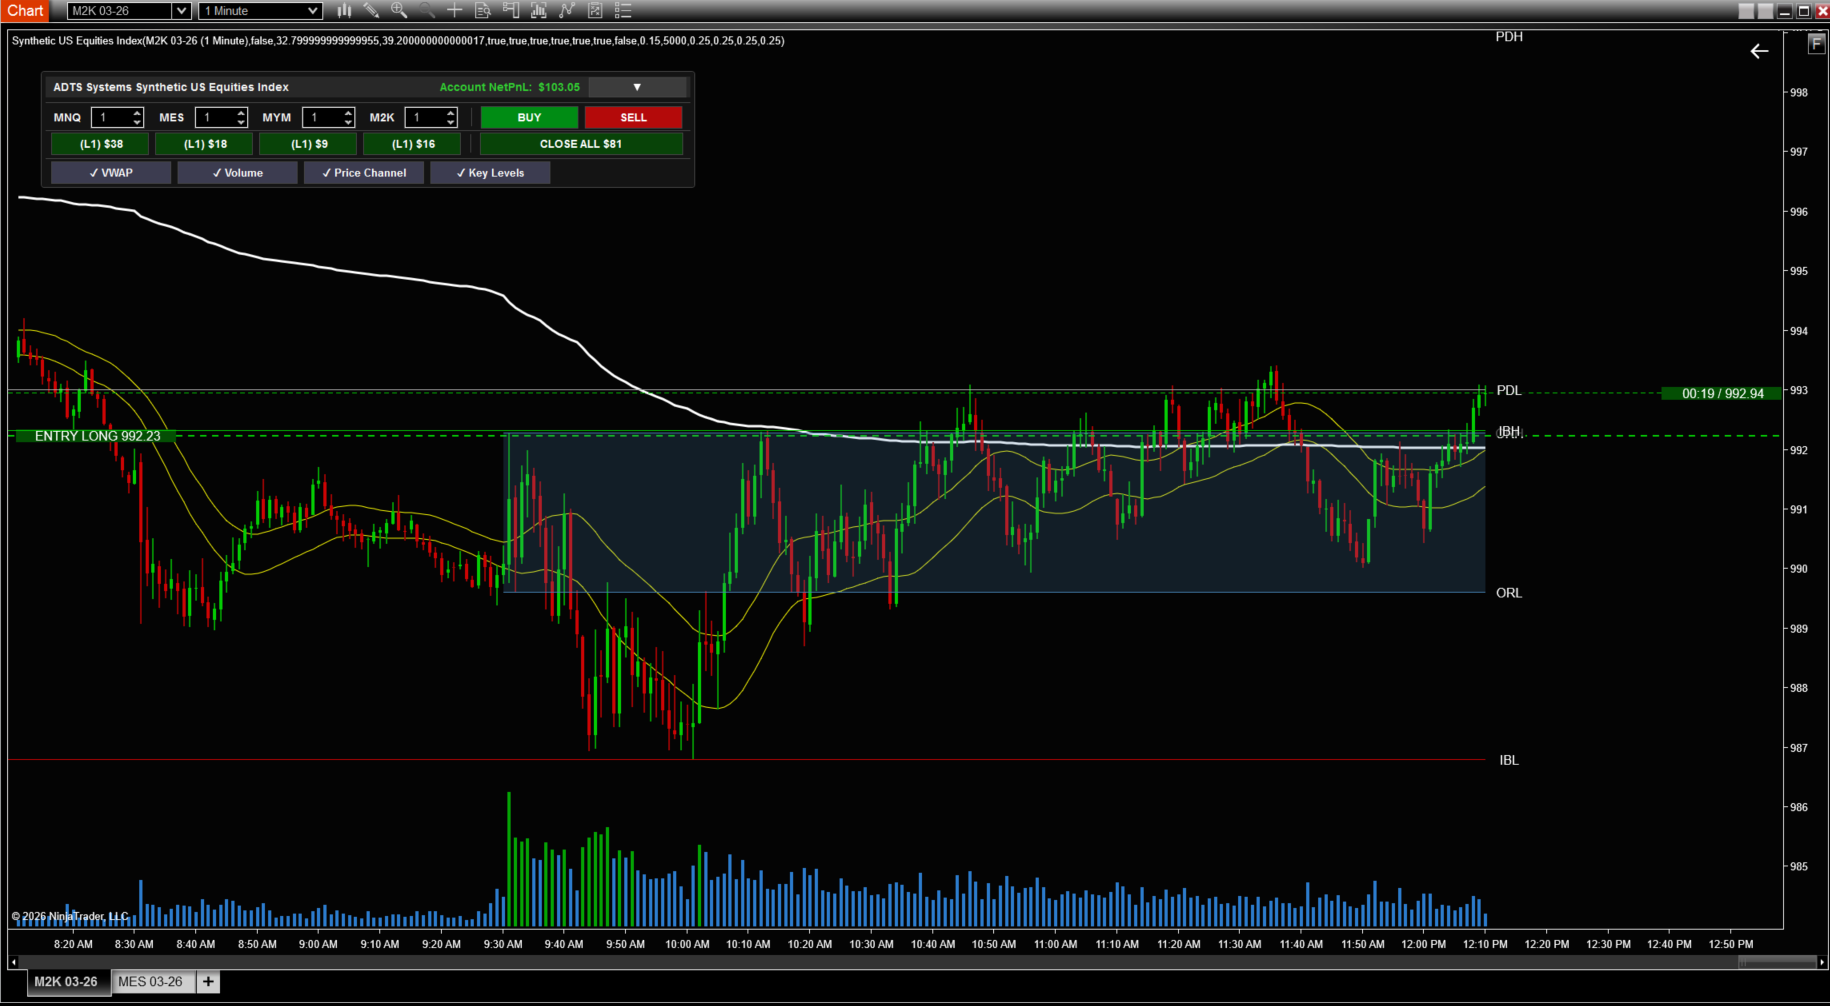This screenshot has height=1006, width=1830.
Task: Open the Data Box icon
Action: tap(481, 10)
